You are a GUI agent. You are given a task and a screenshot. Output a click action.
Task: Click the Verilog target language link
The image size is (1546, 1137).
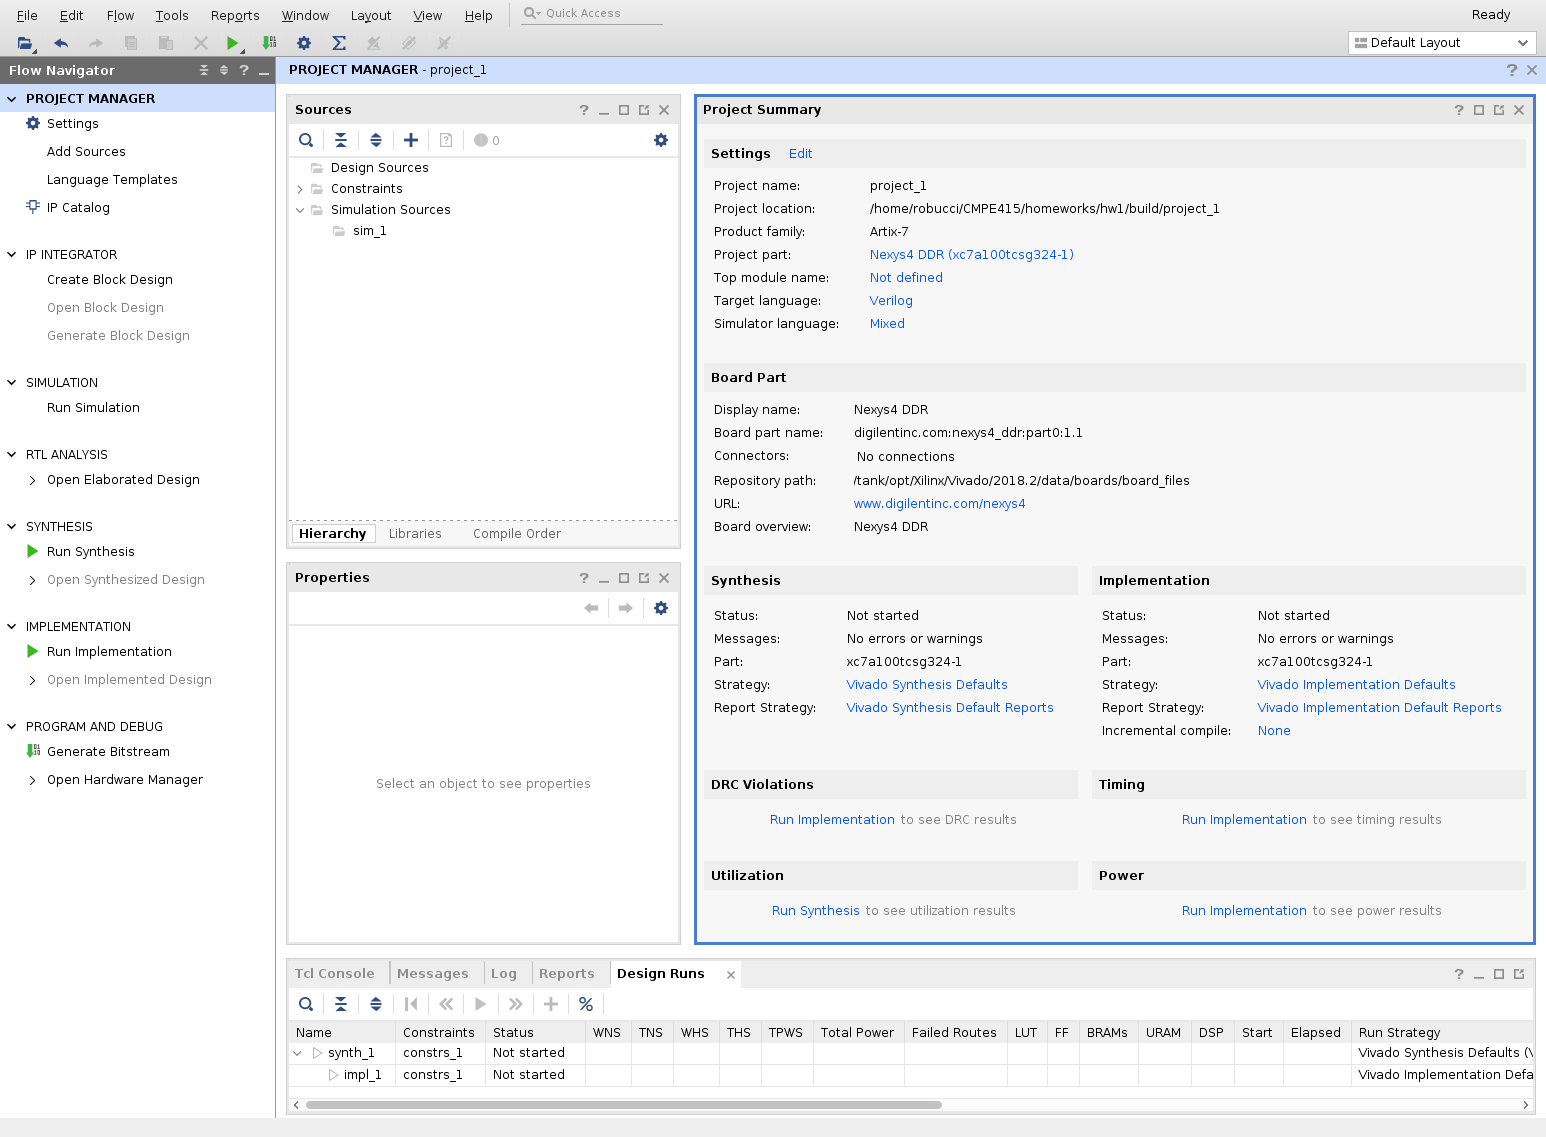[x=891, y=301]
